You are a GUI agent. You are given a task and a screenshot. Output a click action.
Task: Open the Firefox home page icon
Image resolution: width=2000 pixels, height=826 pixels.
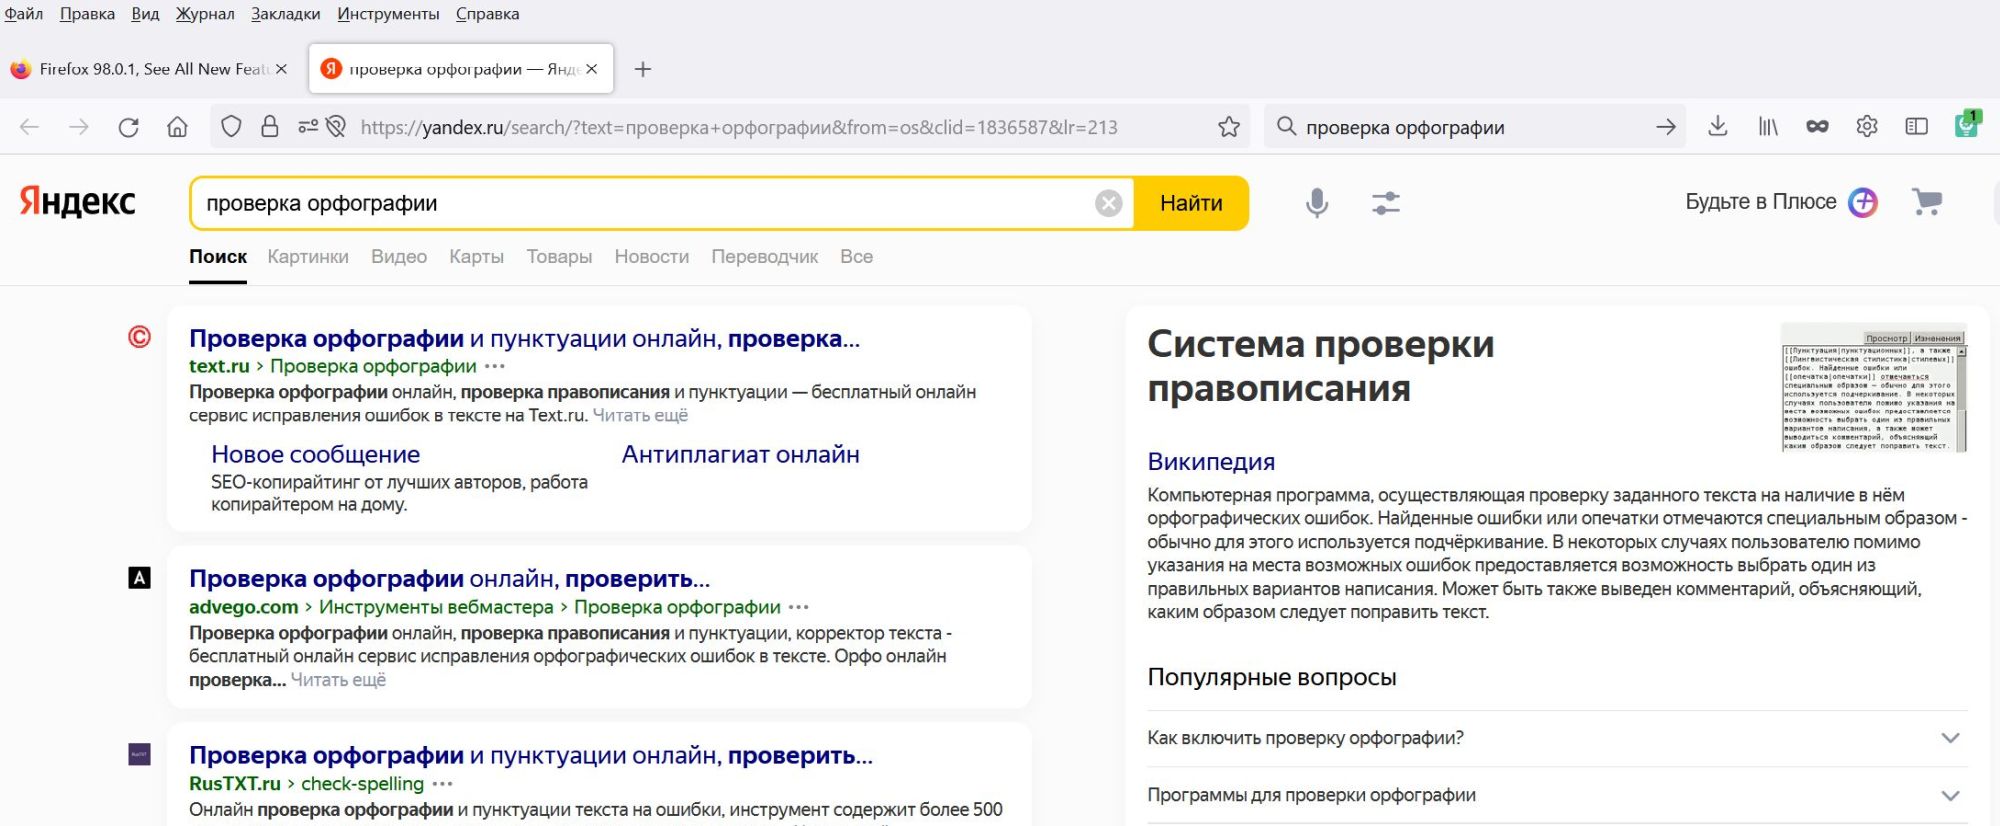177,127
